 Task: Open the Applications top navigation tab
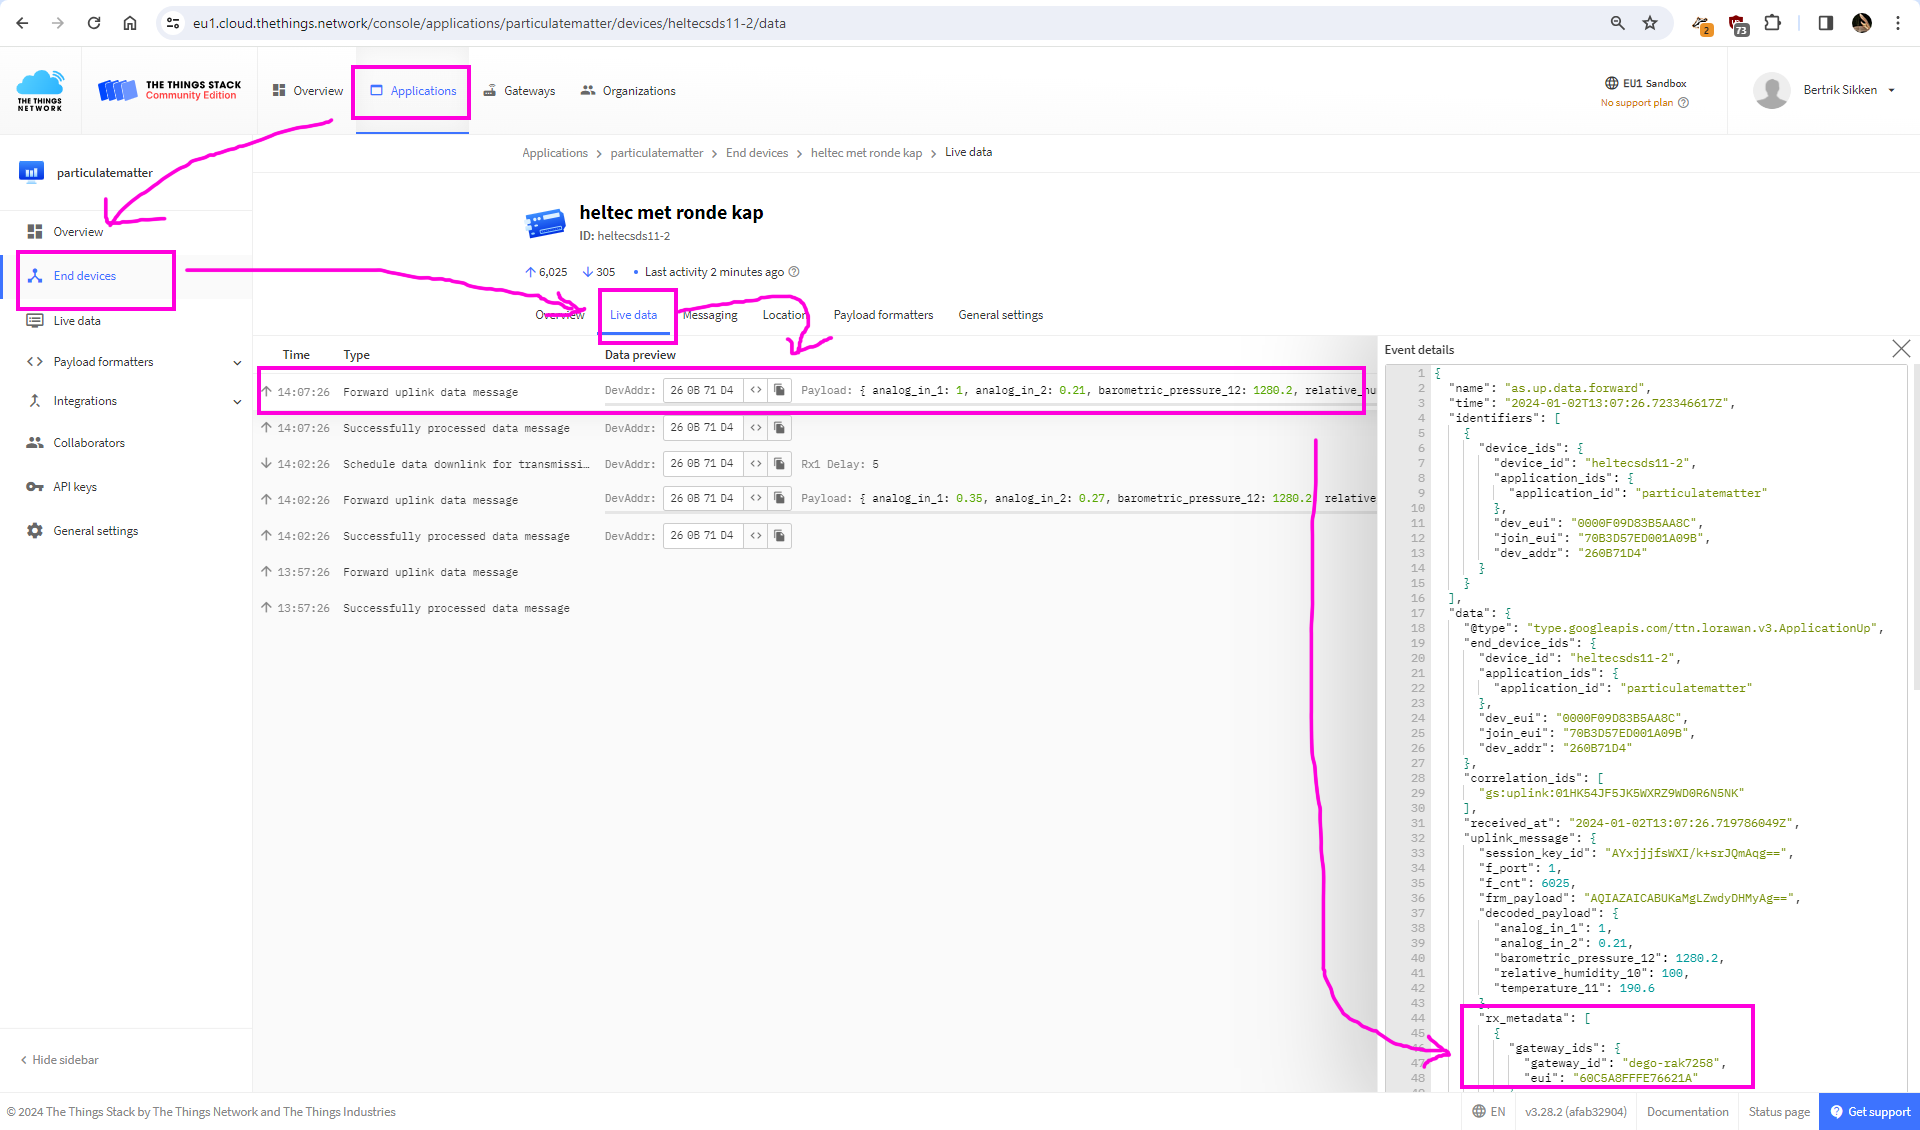pyautogui.click(x=413, y=91)
